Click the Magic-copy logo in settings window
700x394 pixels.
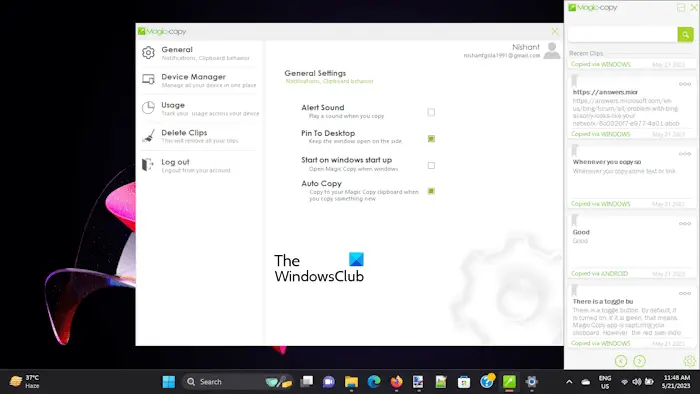point(162,31)
